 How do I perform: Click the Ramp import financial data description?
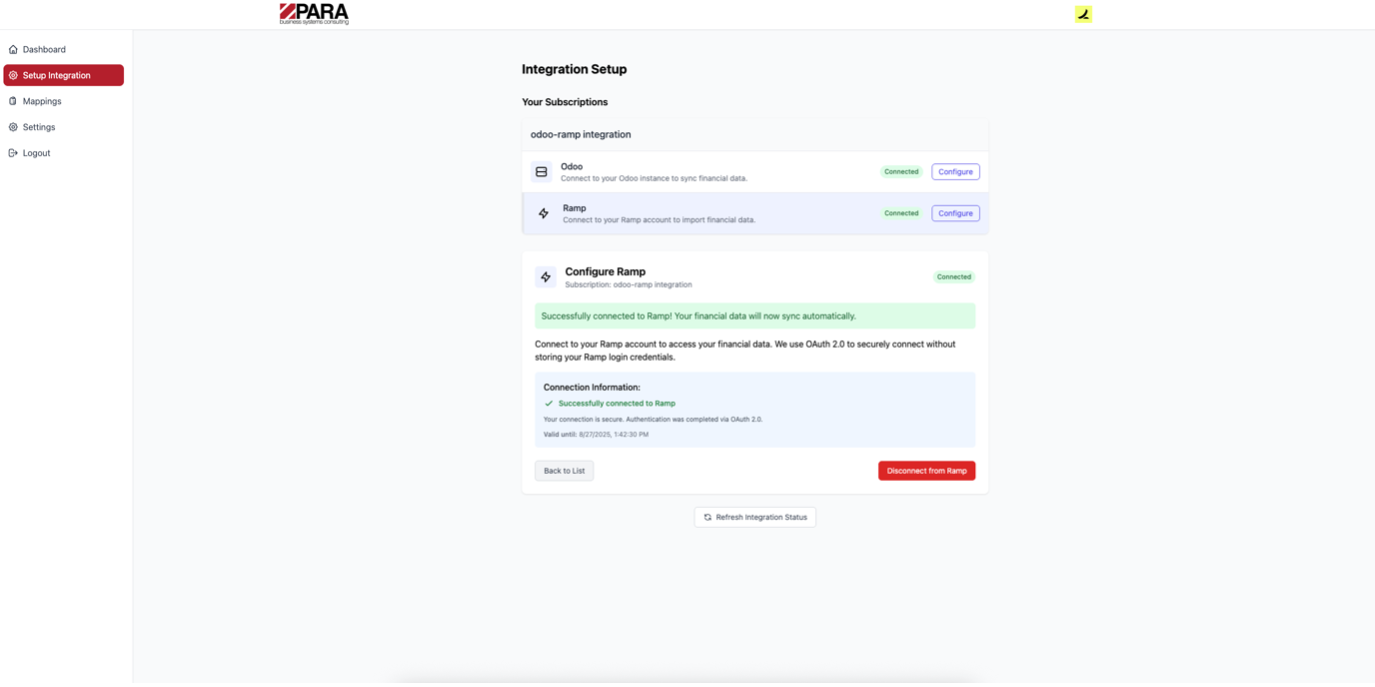point(659,220)
